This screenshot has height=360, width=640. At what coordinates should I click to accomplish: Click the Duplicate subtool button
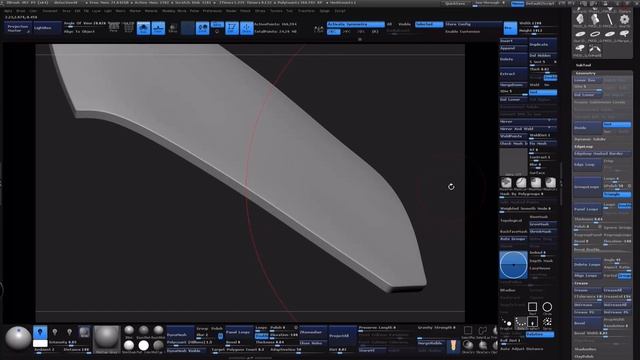543,44
